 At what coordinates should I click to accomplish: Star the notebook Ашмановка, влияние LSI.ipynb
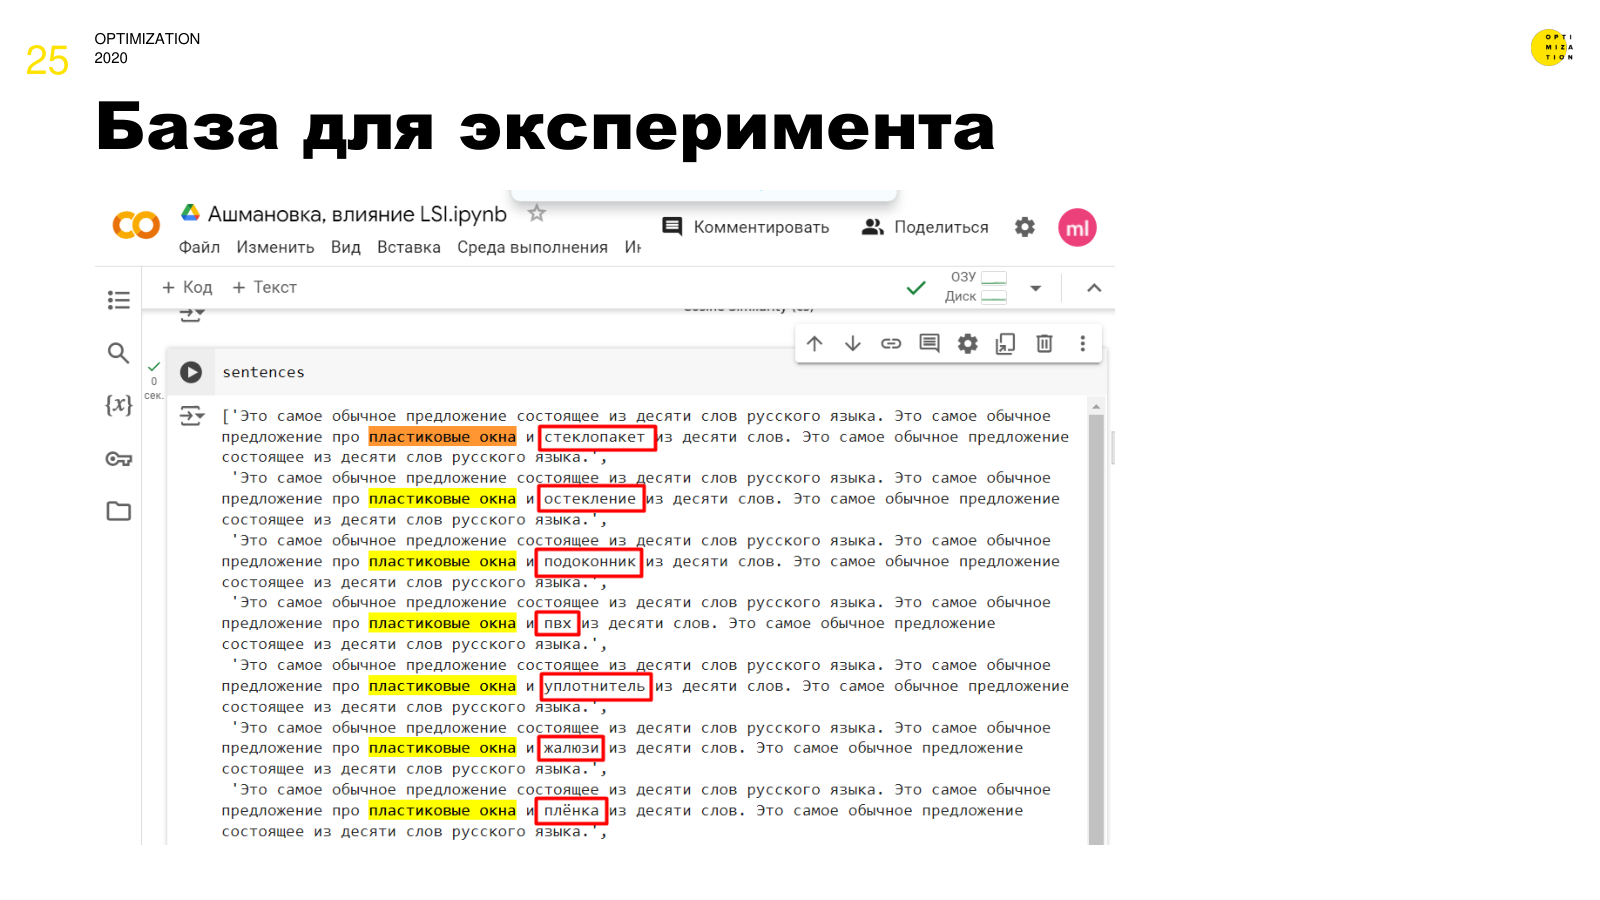pyautogui.click(x=537, y=213)
